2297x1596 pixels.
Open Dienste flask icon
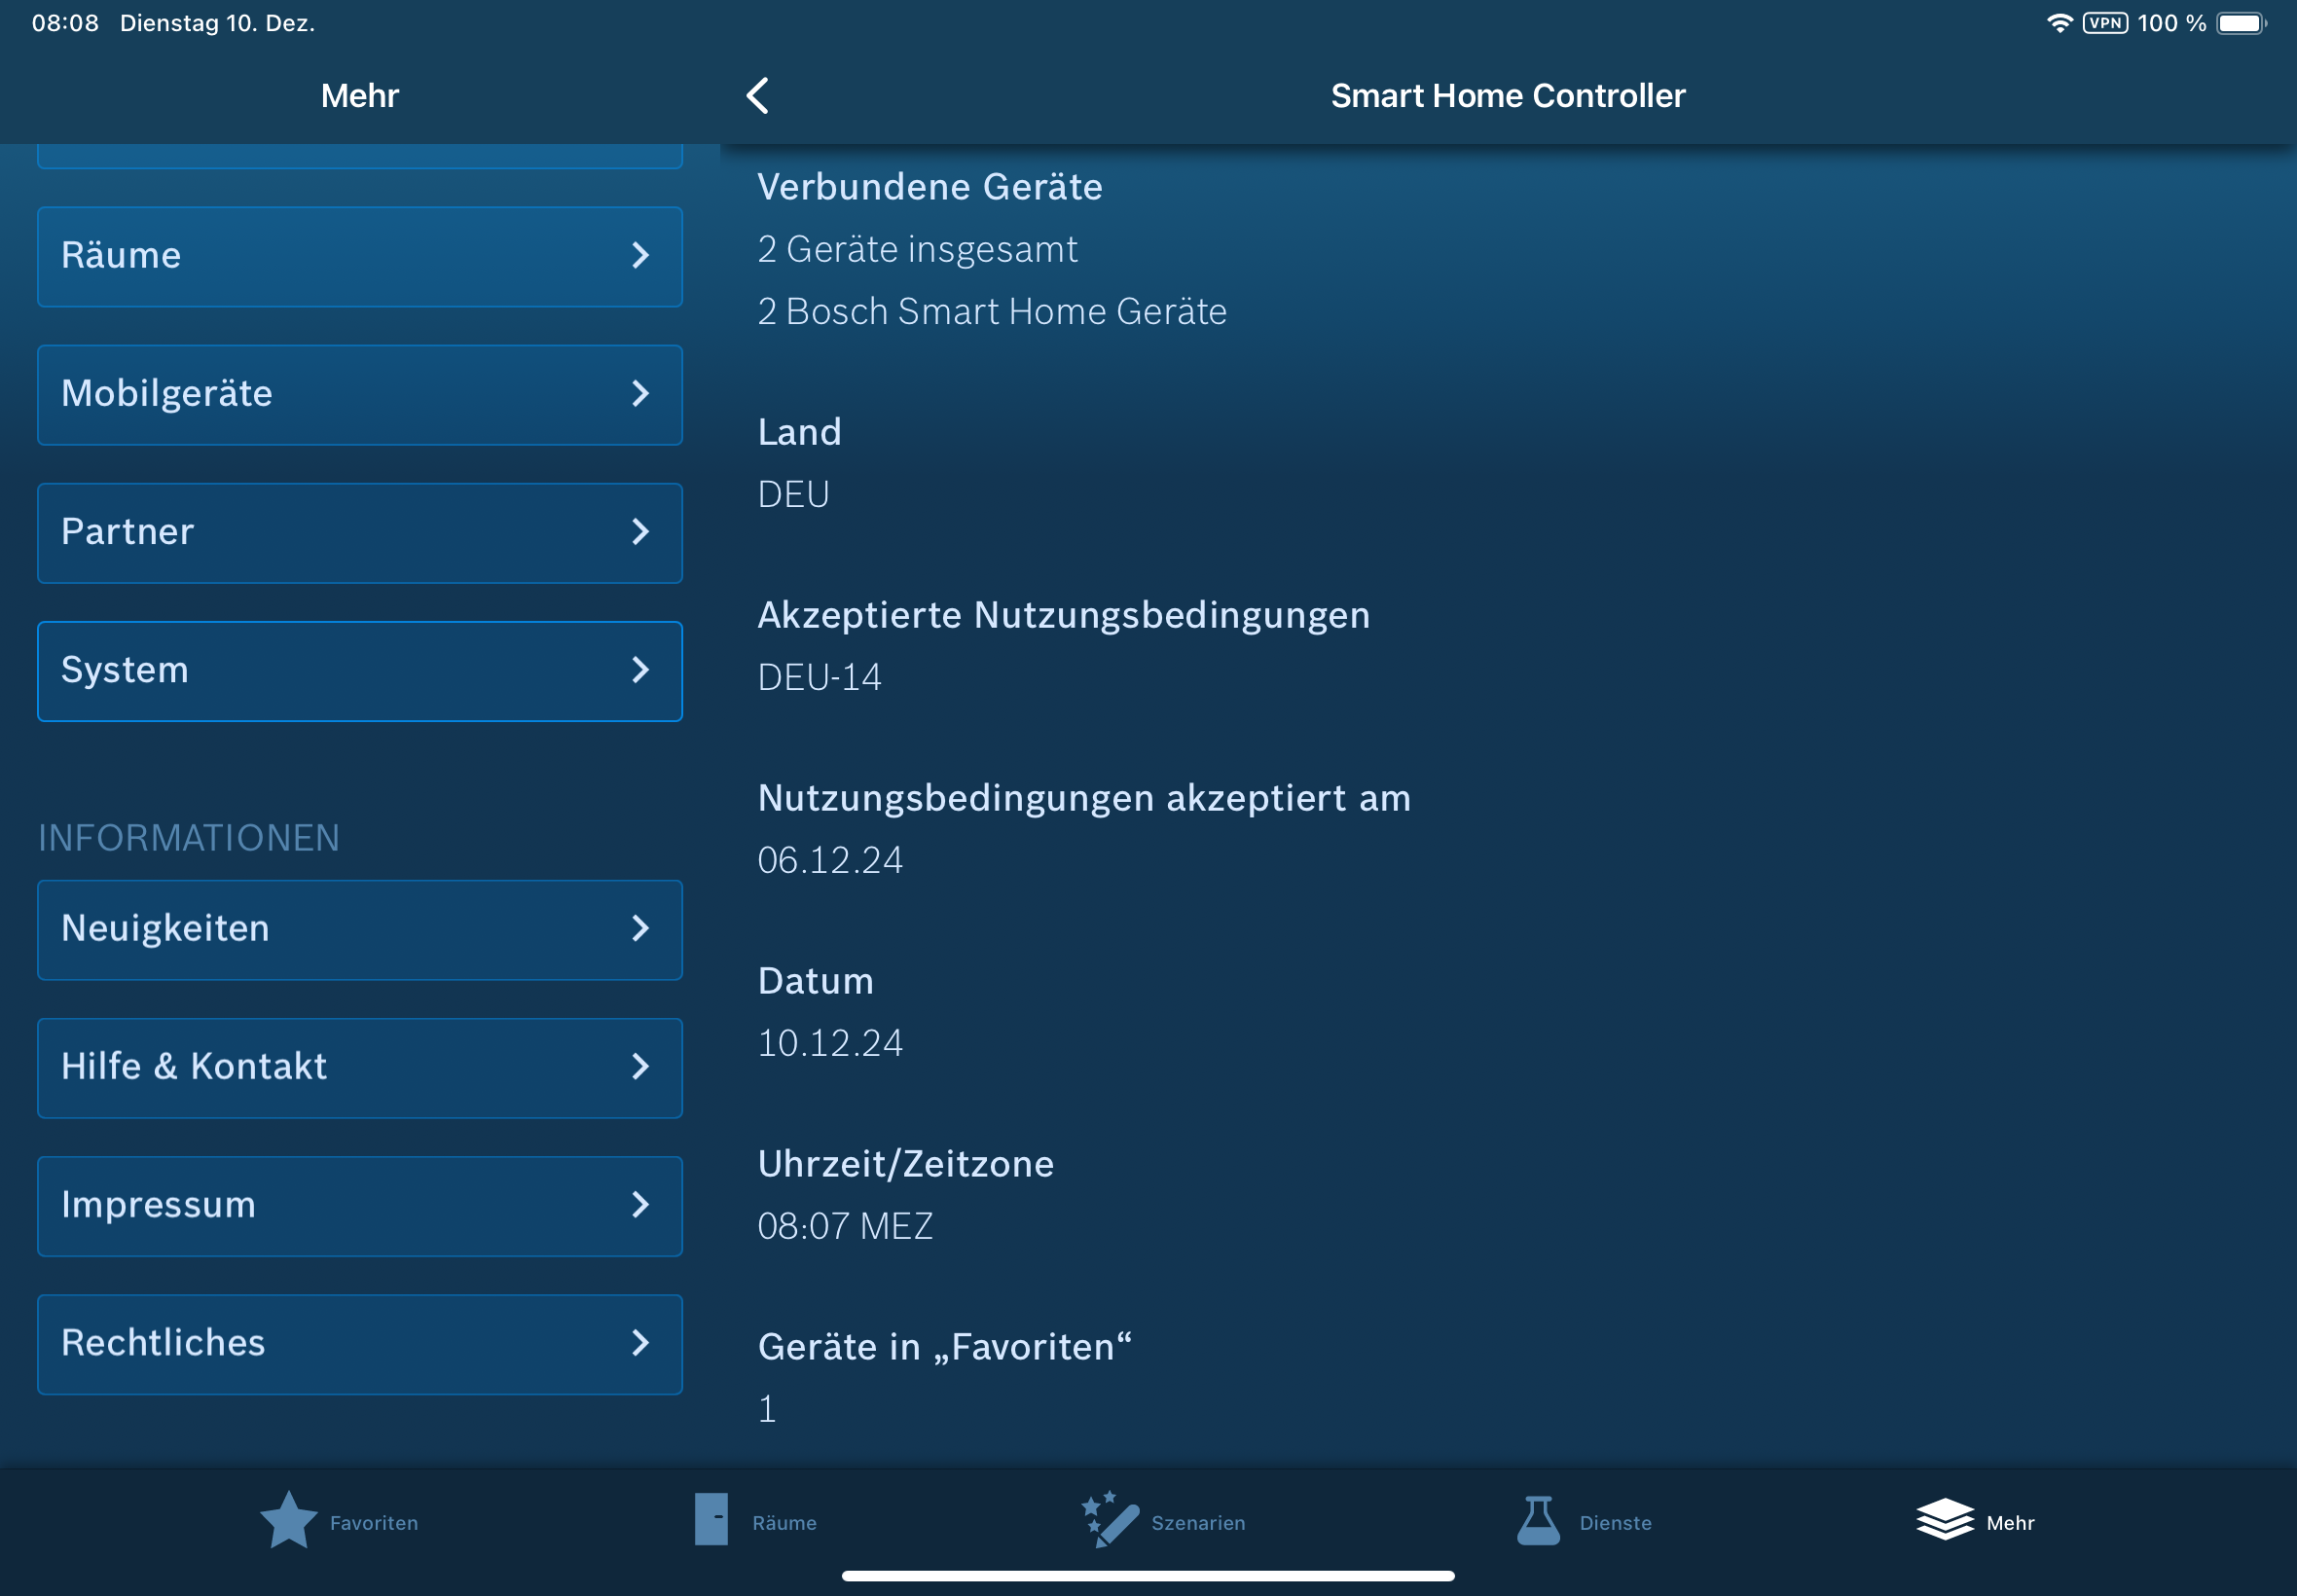1538,1520
